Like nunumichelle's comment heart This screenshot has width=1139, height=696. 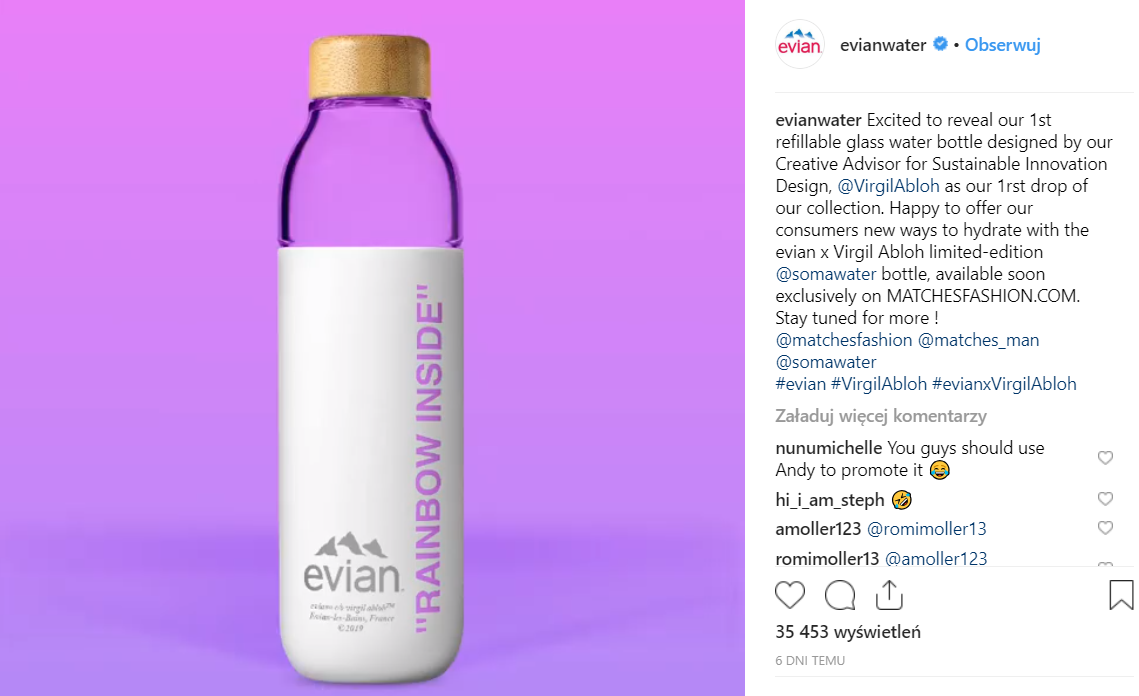1105,458
